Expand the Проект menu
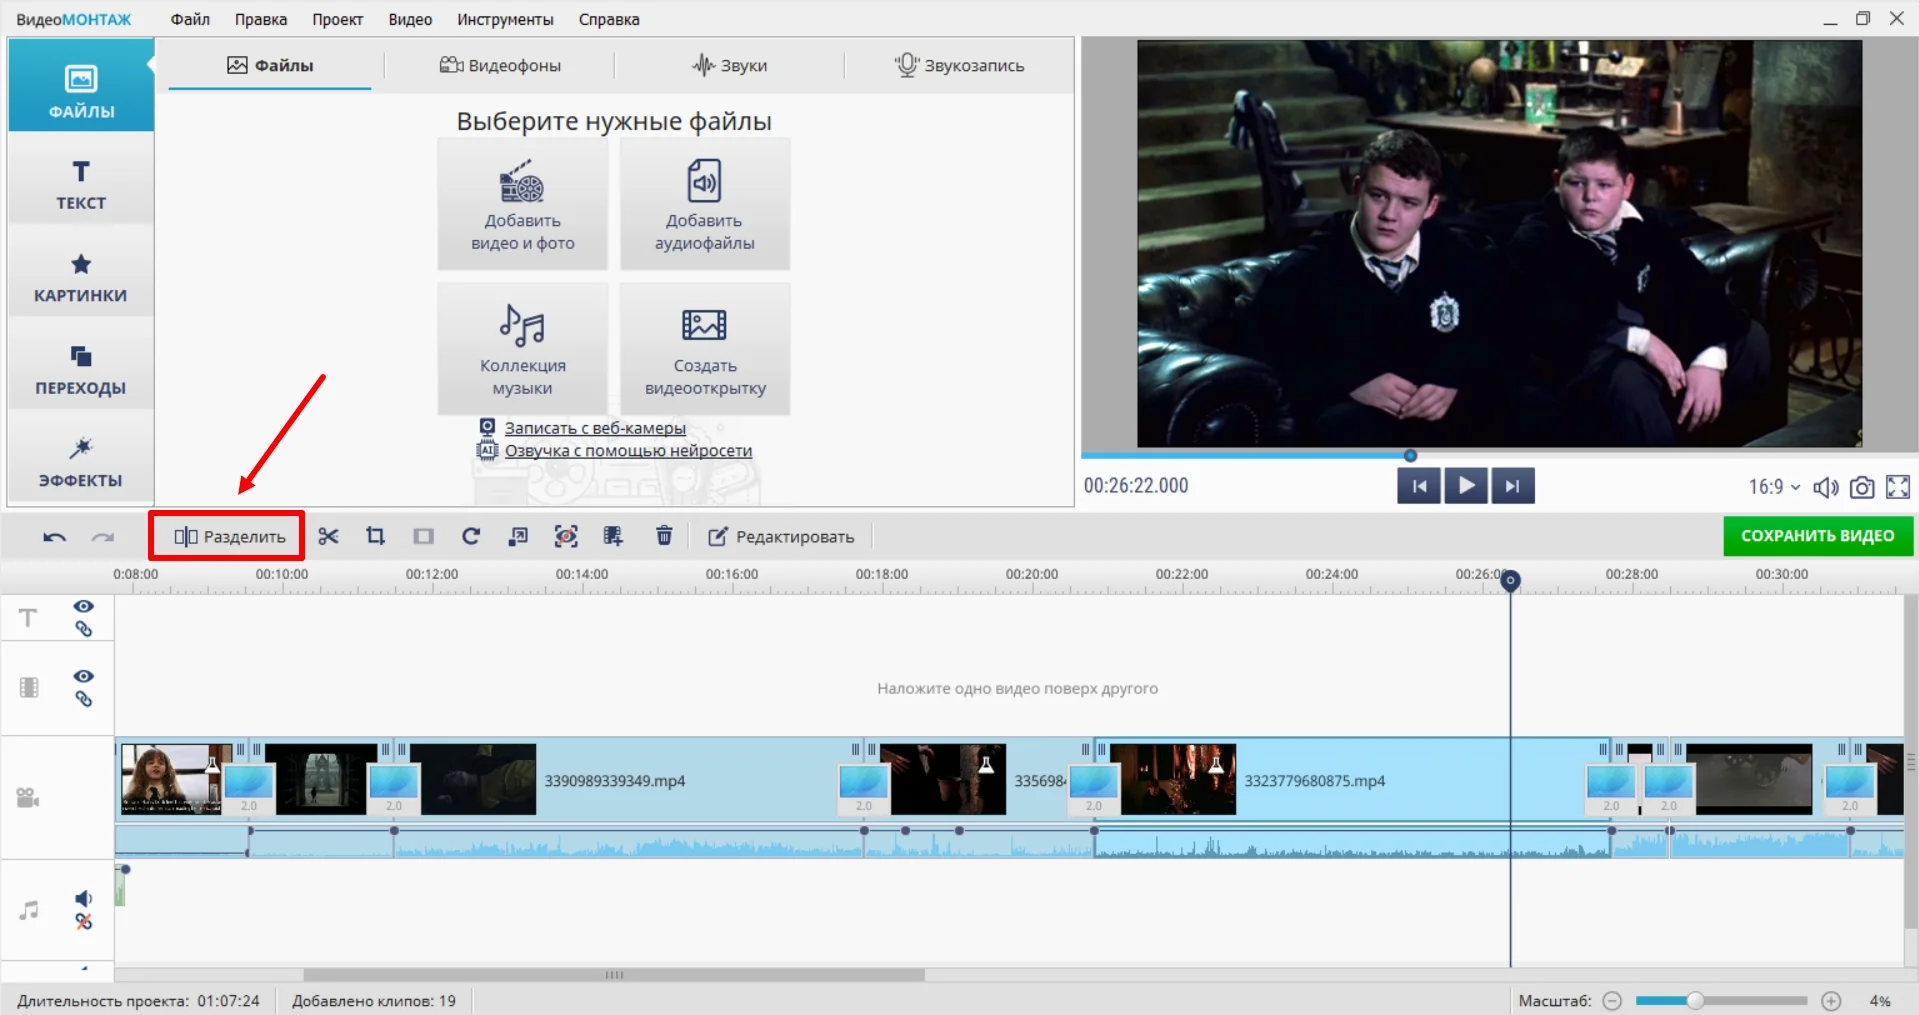The image size is (1919, 1015). click(x=337, y=19)
